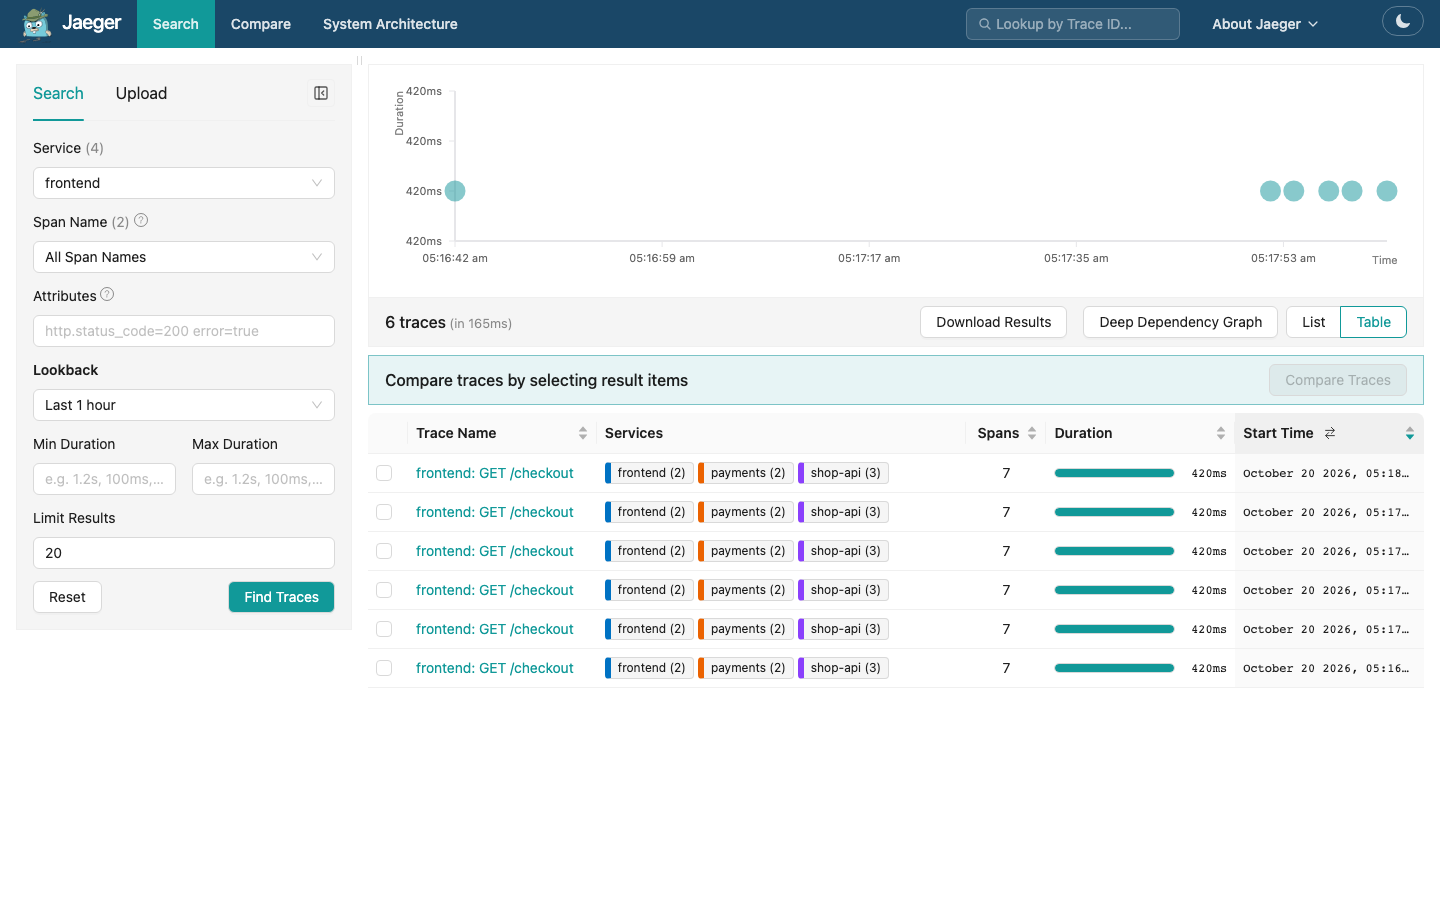Open the Service dropdown showing frontend

[184, 183]
